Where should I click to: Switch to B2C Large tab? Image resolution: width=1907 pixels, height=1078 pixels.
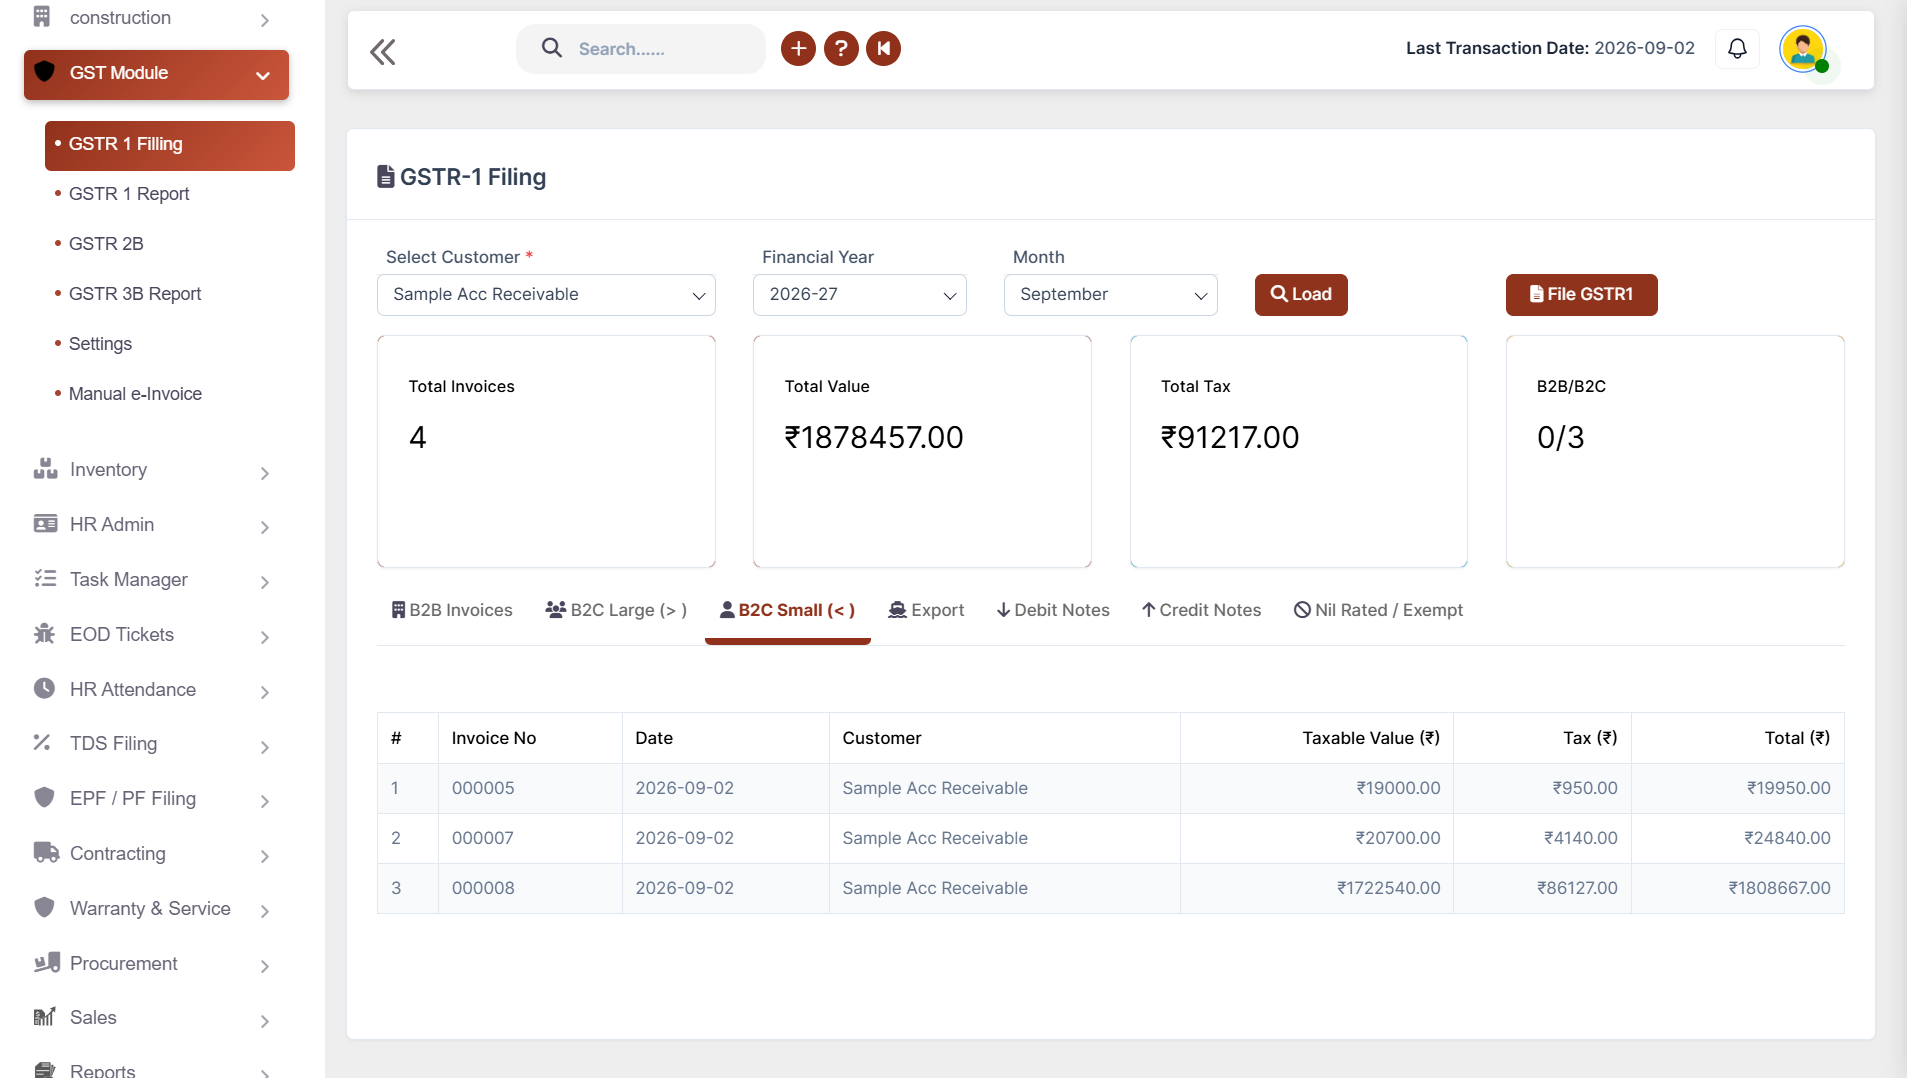coord(616,610)
